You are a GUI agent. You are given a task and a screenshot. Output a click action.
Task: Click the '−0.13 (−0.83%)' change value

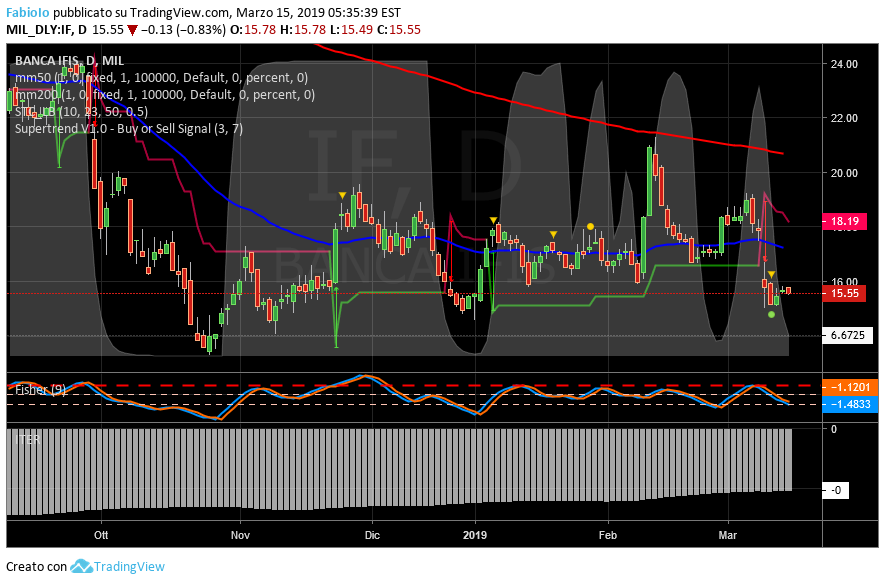[183, 29]
